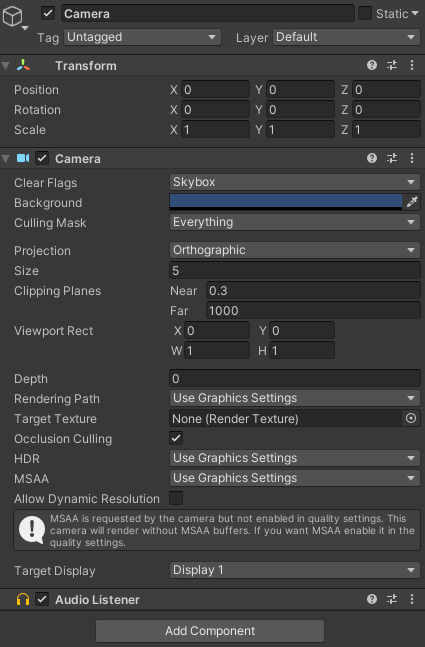Open the Clear Flags Skybox dropdown
Image resolution: width=425 pixels, height=647 pixels.
(x=295, y=182)
